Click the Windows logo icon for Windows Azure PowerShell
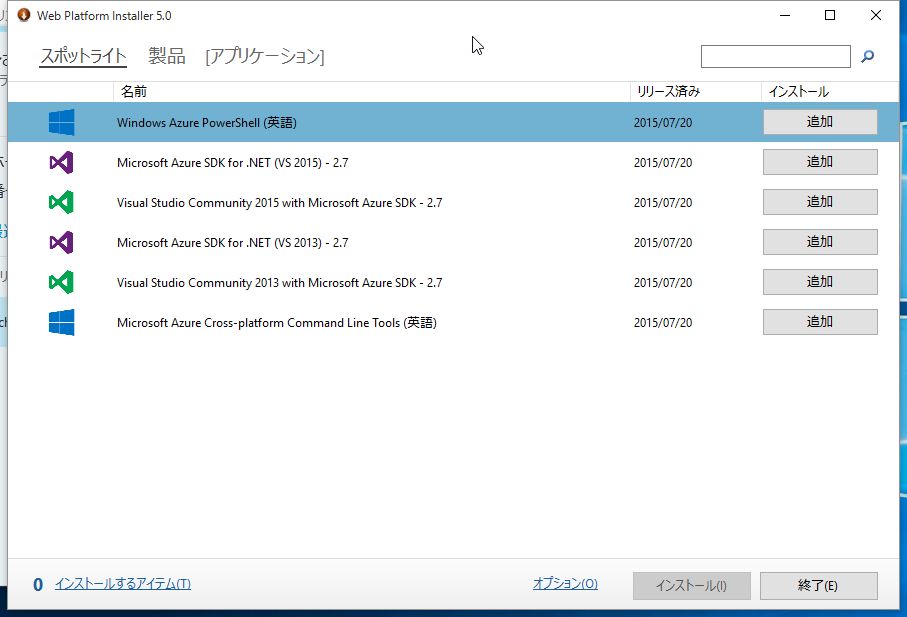This screenshot has height=617, width=907. tap(61, 122)
